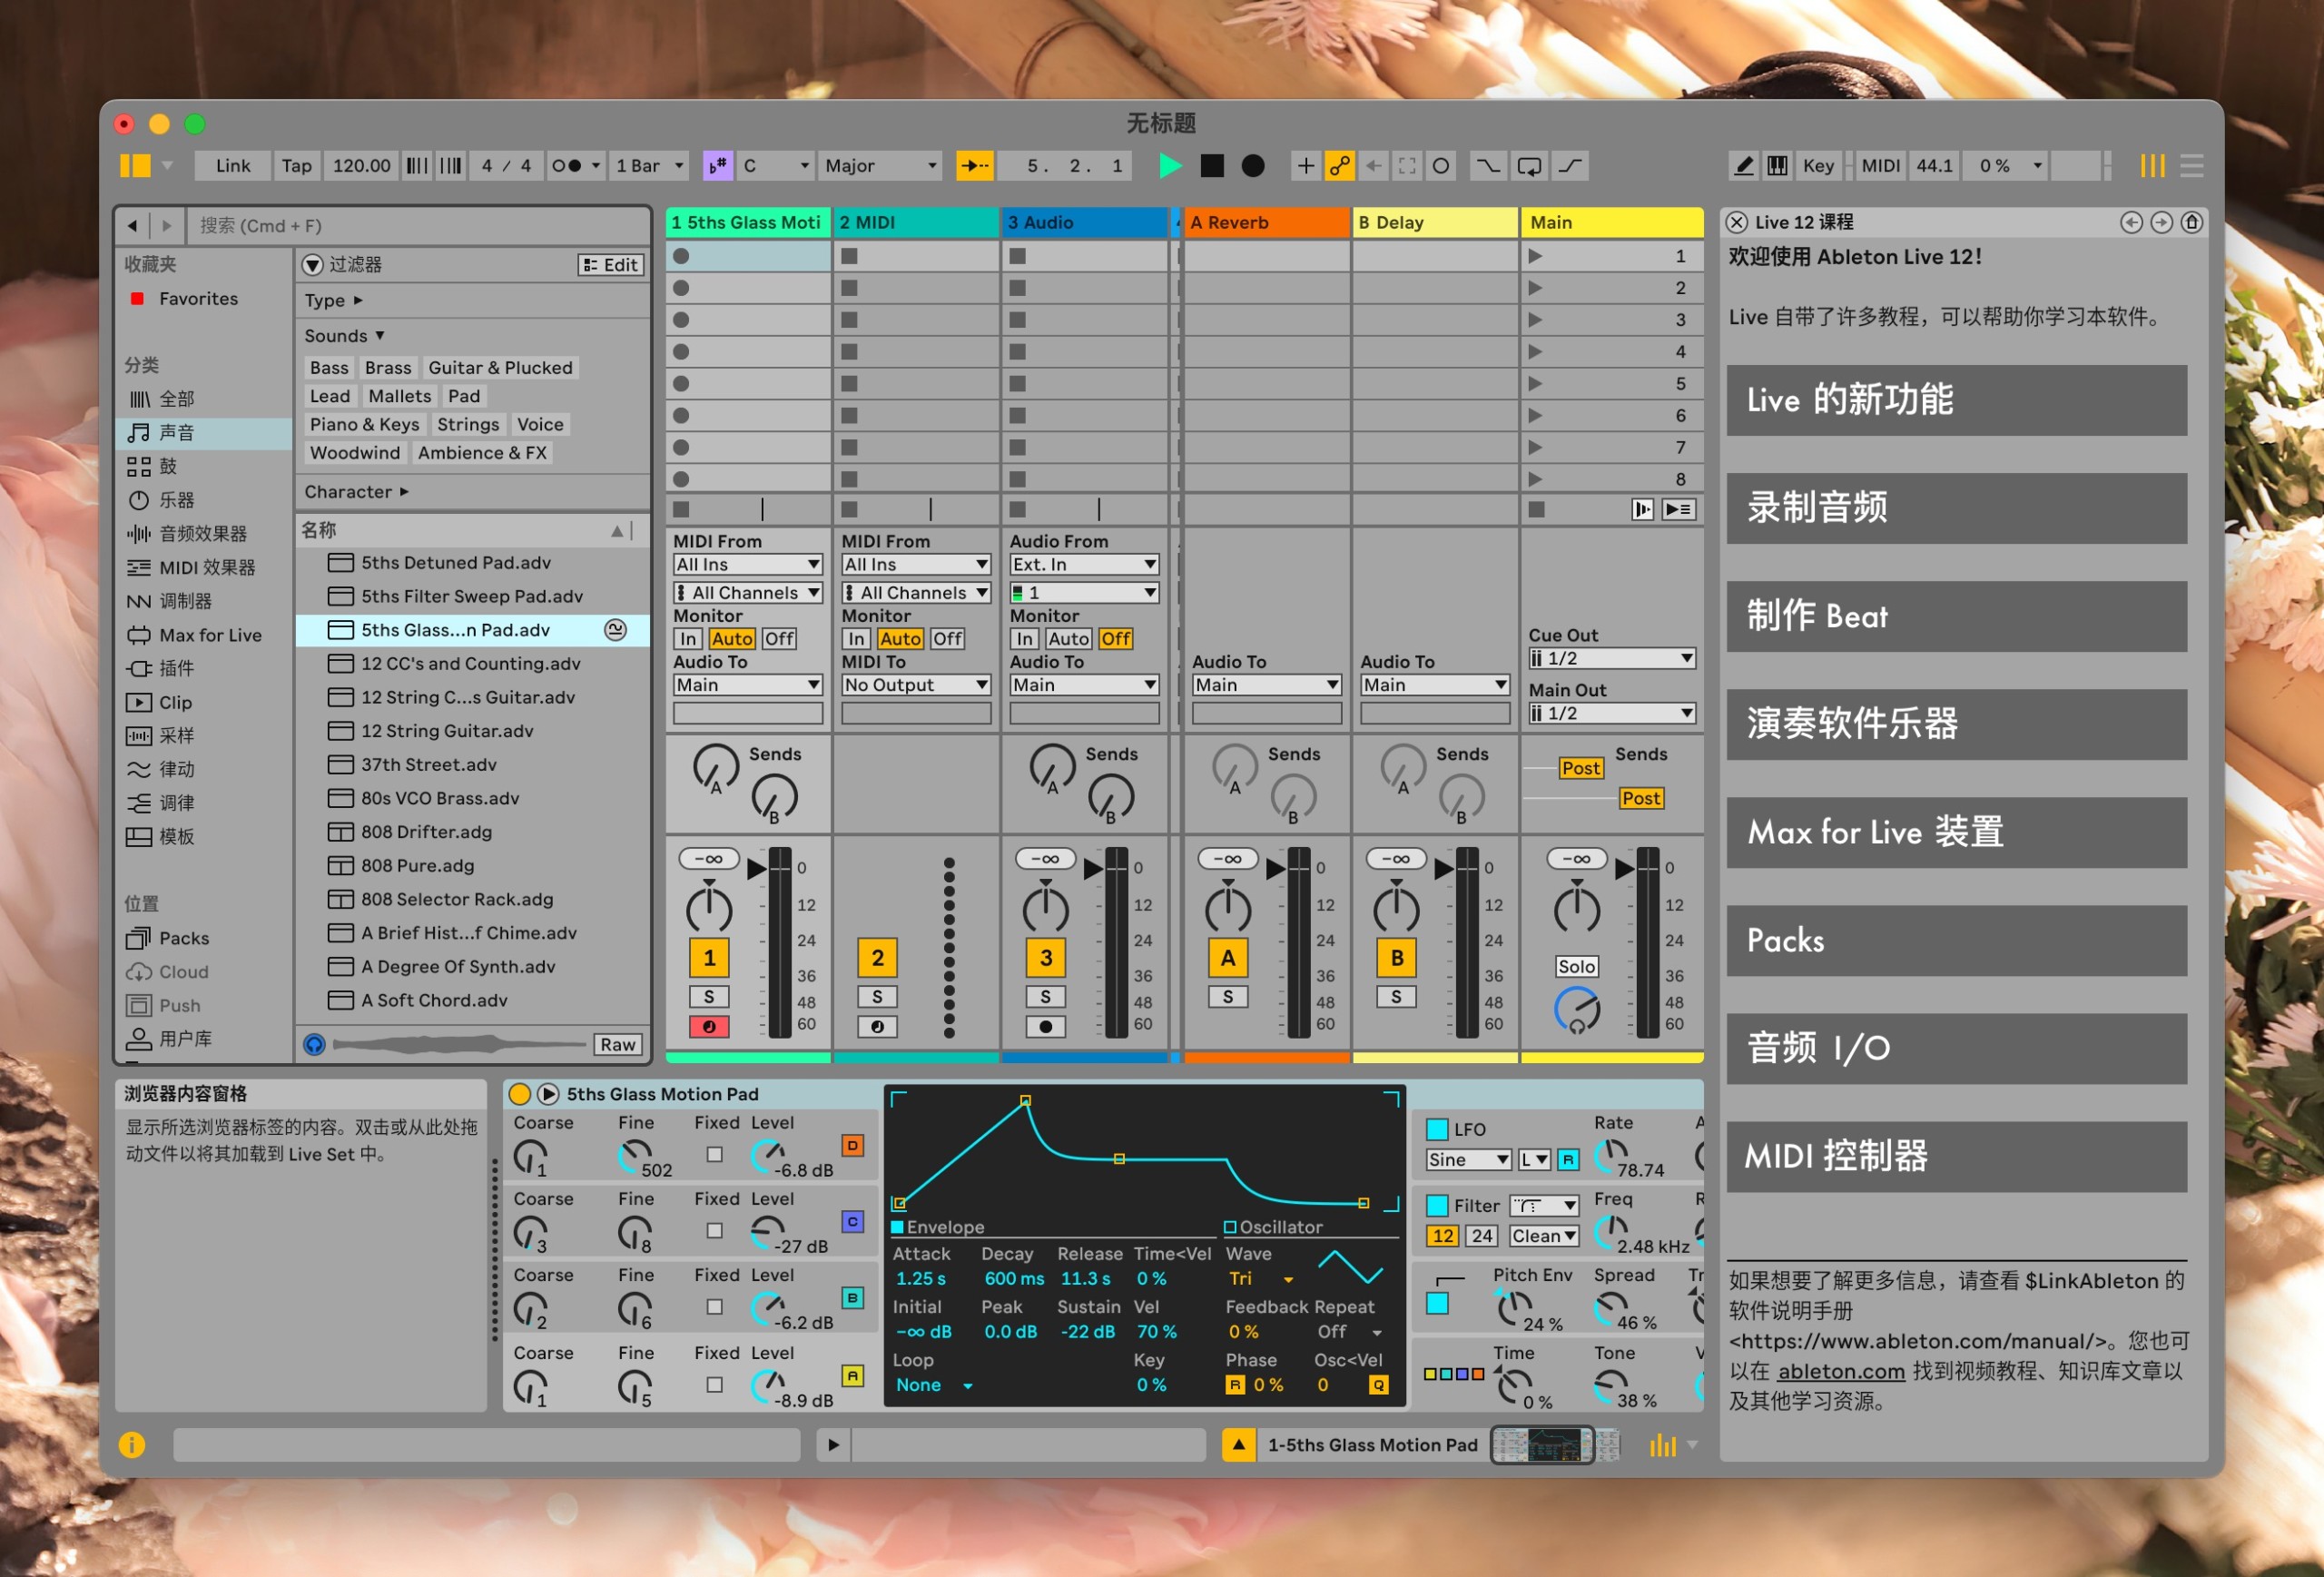Click the browser search field
This screenshot has height=1577, width=2324.
tap(420, 225)
